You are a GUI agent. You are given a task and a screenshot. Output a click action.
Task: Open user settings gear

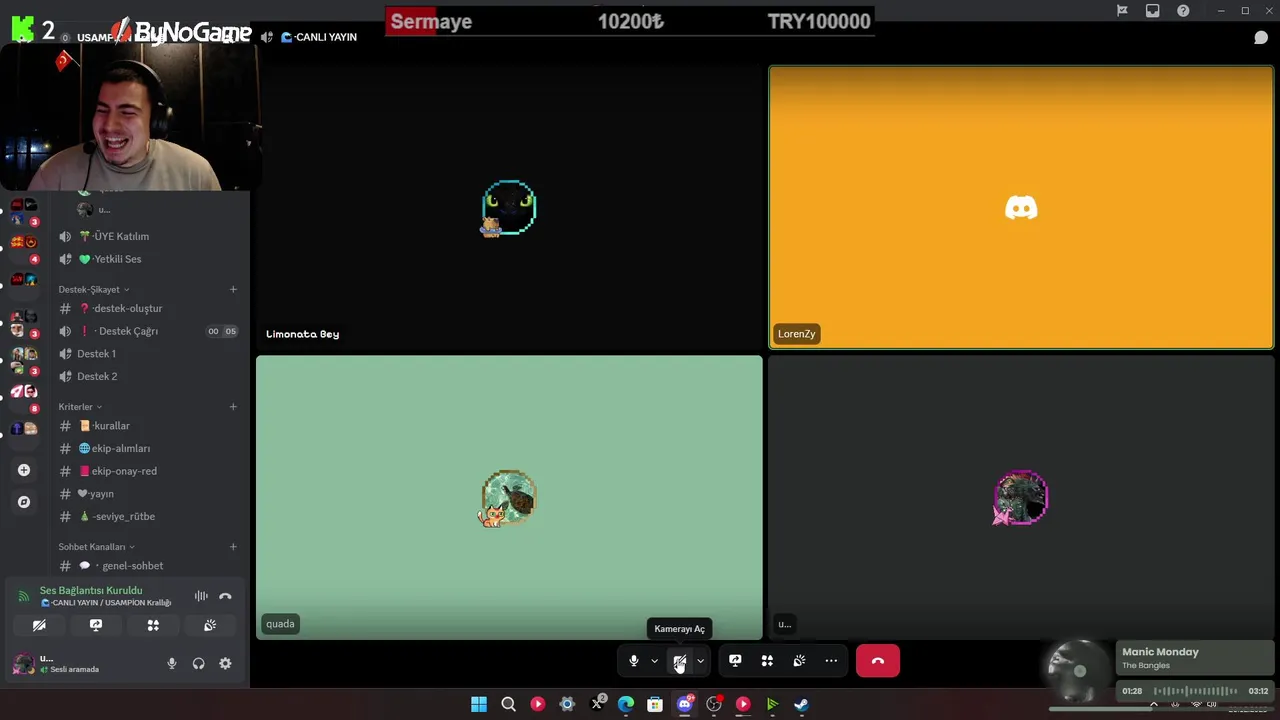(x=225, y=663)
